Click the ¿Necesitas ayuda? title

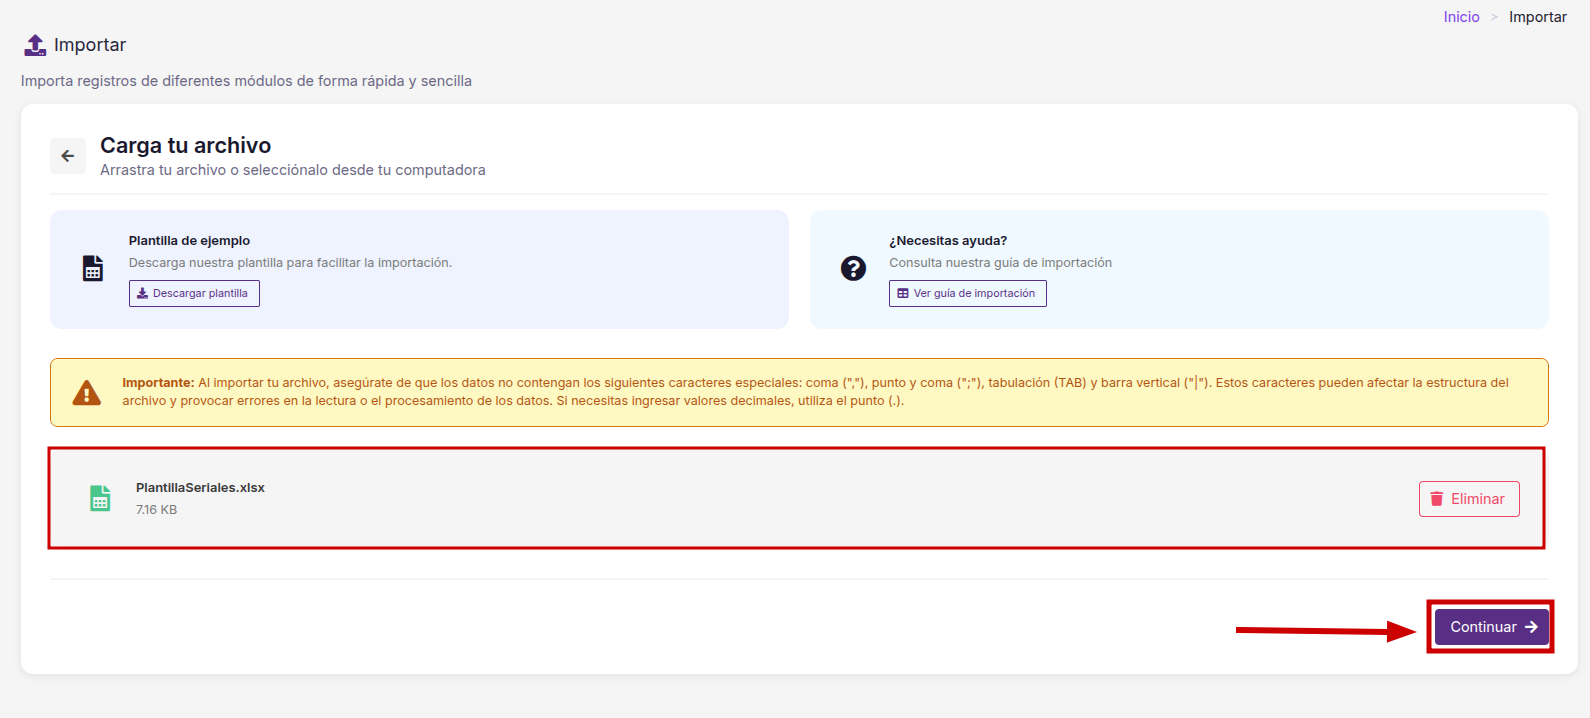tap(948, 241)
